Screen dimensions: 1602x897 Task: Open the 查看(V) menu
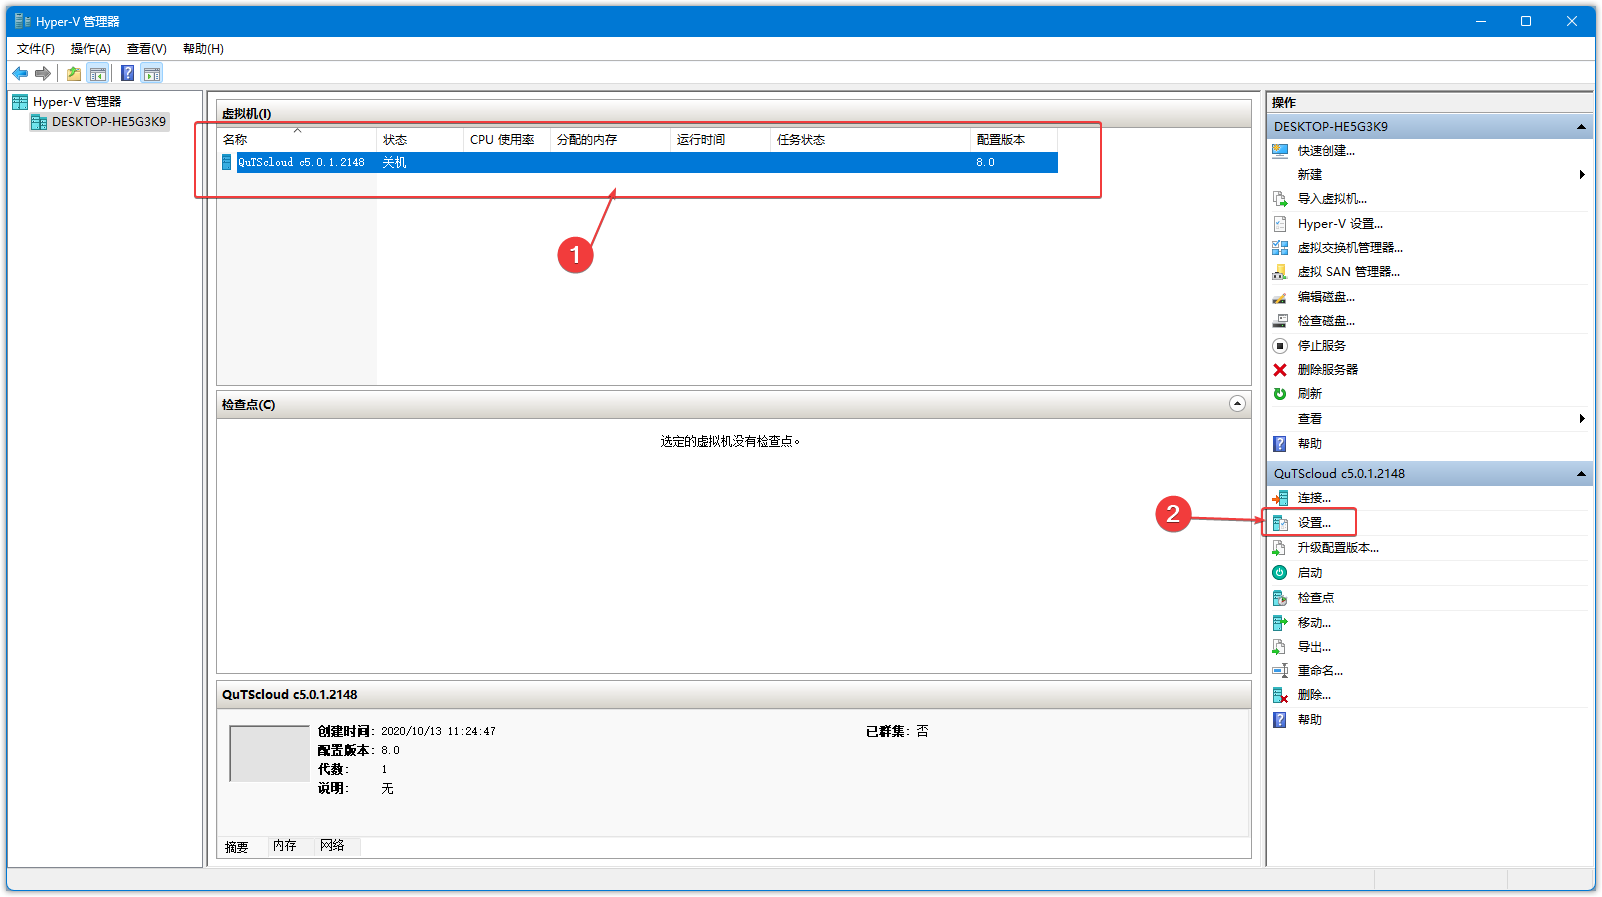(x=147, y=49)
